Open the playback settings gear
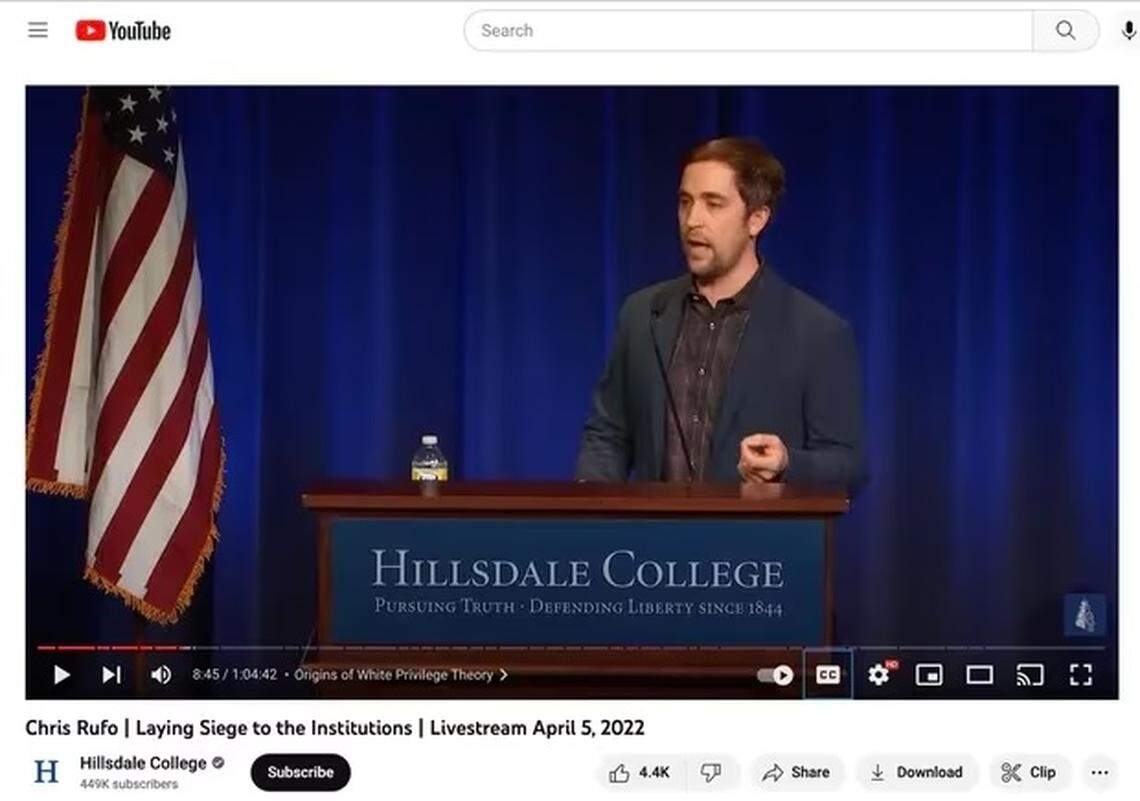Screen dimensions: 1140x801 (x=879, y=675)
